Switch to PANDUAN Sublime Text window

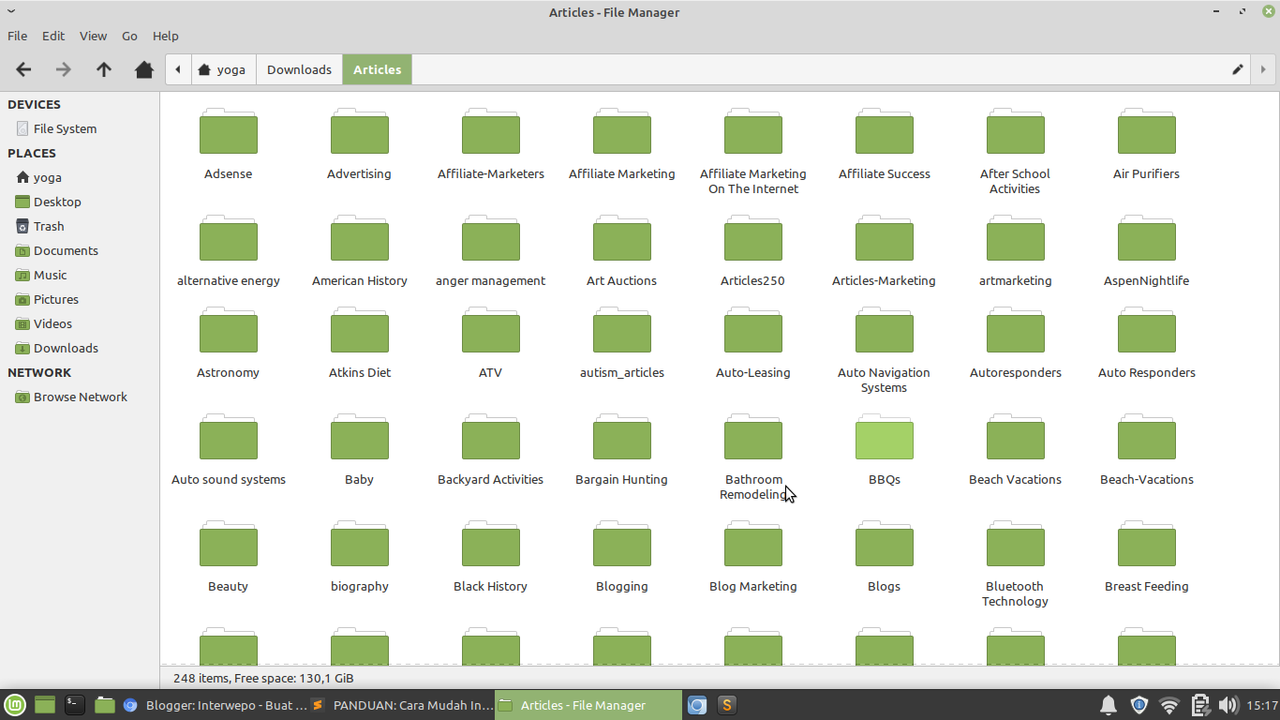coord(403,705)
